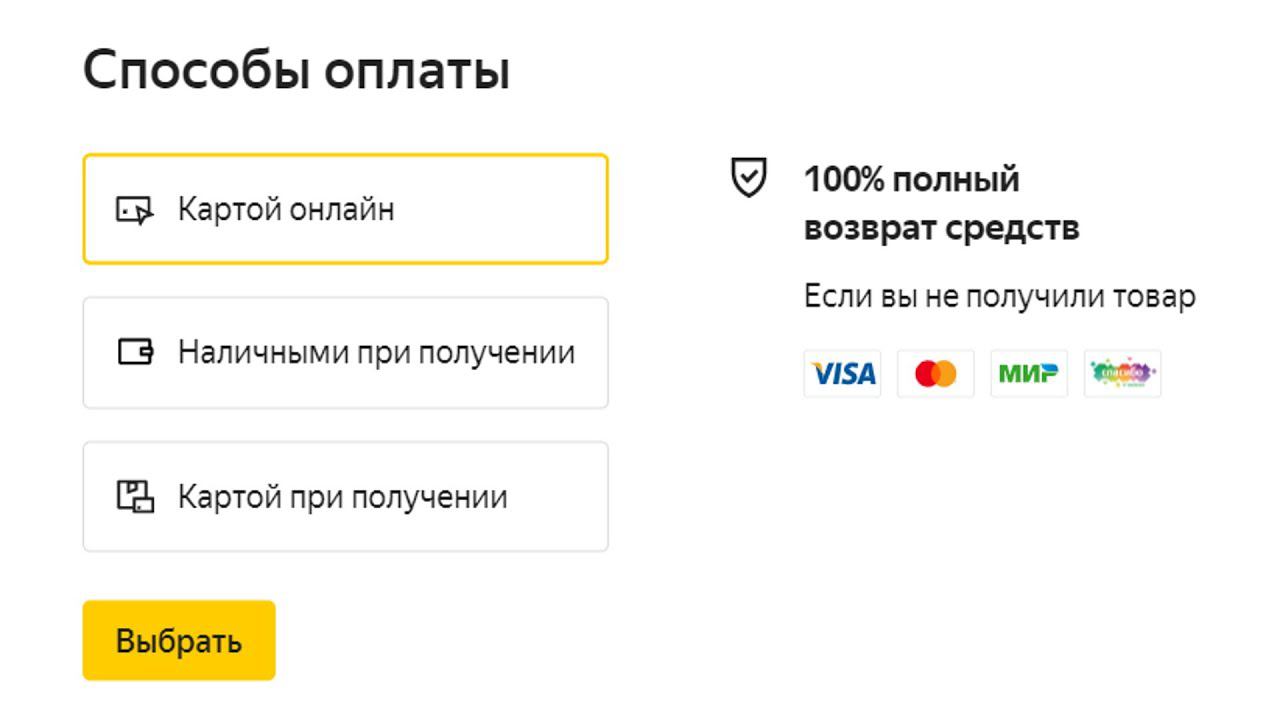Click the Mastercard logo
The width and height of the screenshot is (1280, 720).
point(935,374)
